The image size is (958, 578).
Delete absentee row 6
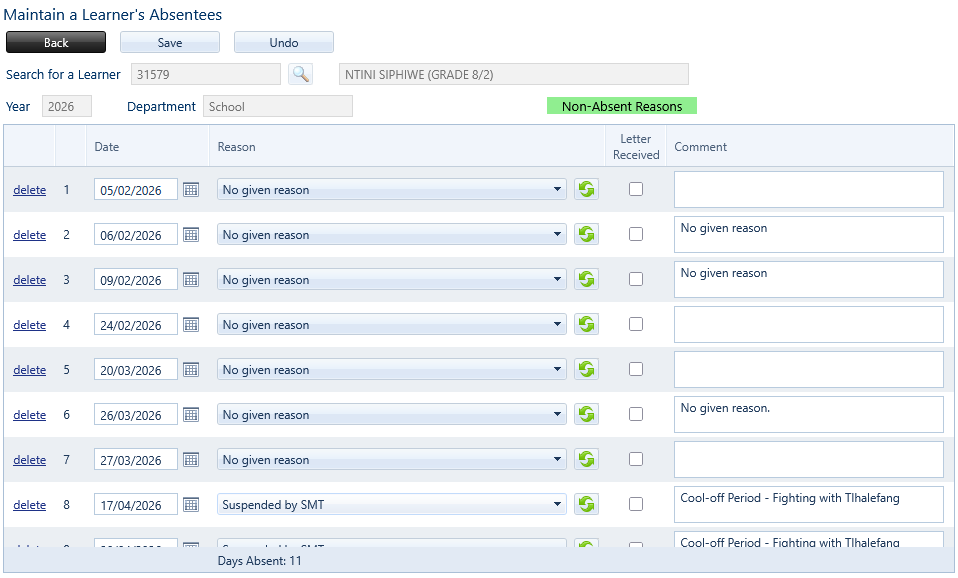pyautogui.click(x=29, y=415)
